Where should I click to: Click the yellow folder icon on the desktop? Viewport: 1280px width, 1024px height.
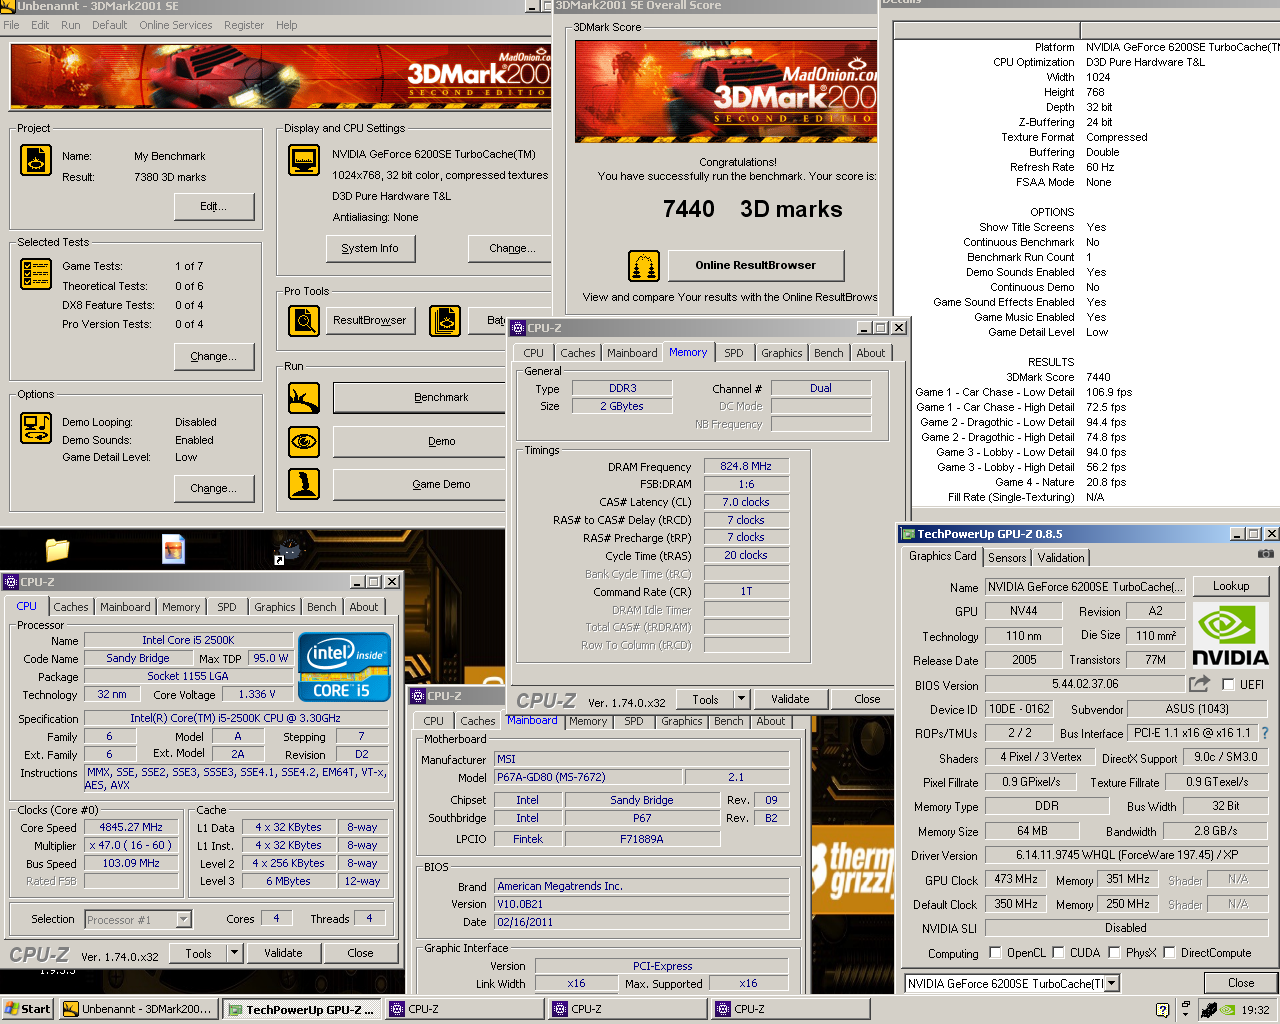[x=57, y=549]
